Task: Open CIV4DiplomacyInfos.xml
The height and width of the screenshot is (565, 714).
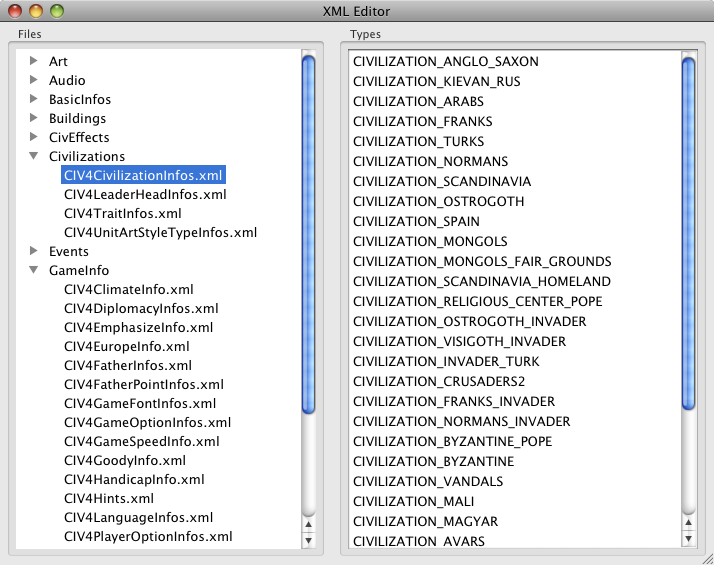Action: click(x=141, y=309)
